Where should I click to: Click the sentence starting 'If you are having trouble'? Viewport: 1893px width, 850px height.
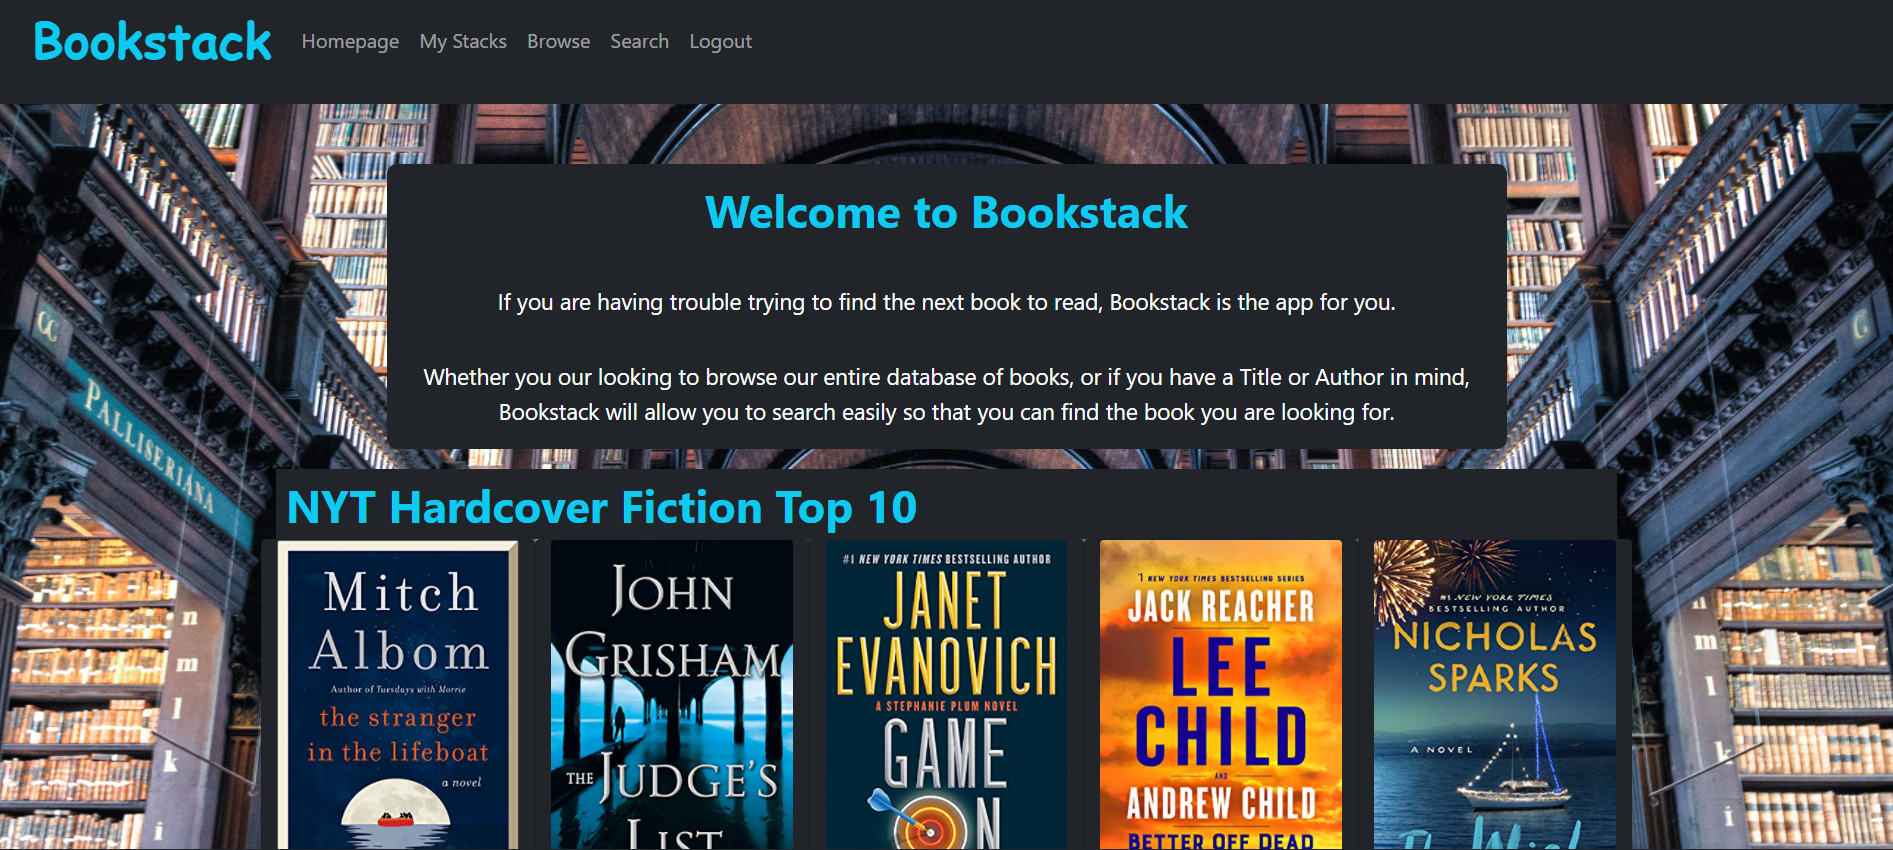coord(946,302)
